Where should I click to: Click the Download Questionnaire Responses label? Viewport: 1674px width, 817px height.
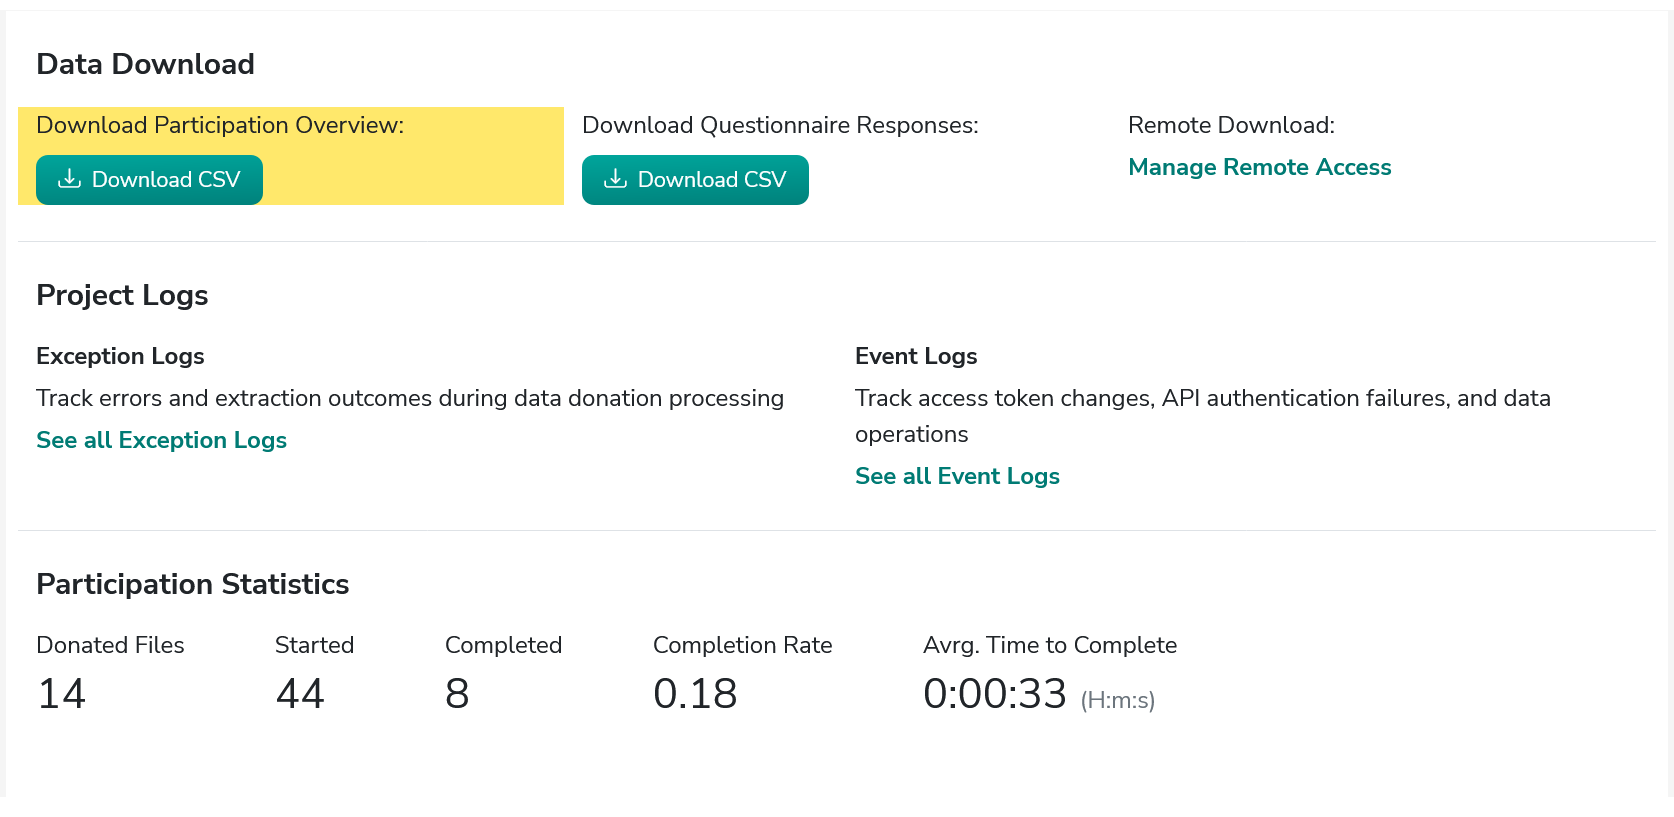pos(780,125)
